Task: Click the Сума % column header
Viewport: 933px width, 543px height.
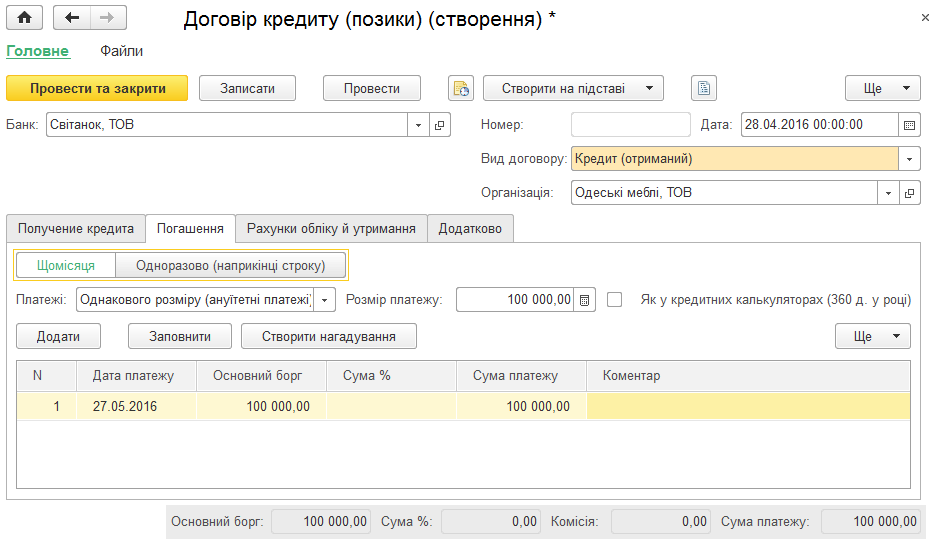Action: pyautogui.click(x=392, y=376)
